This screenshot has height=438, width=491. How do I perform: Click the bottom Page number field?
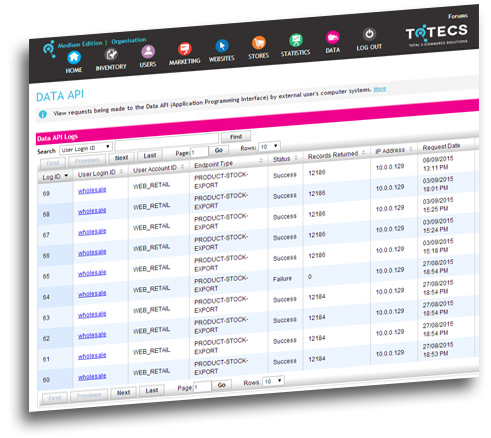[x=202, y=387]
